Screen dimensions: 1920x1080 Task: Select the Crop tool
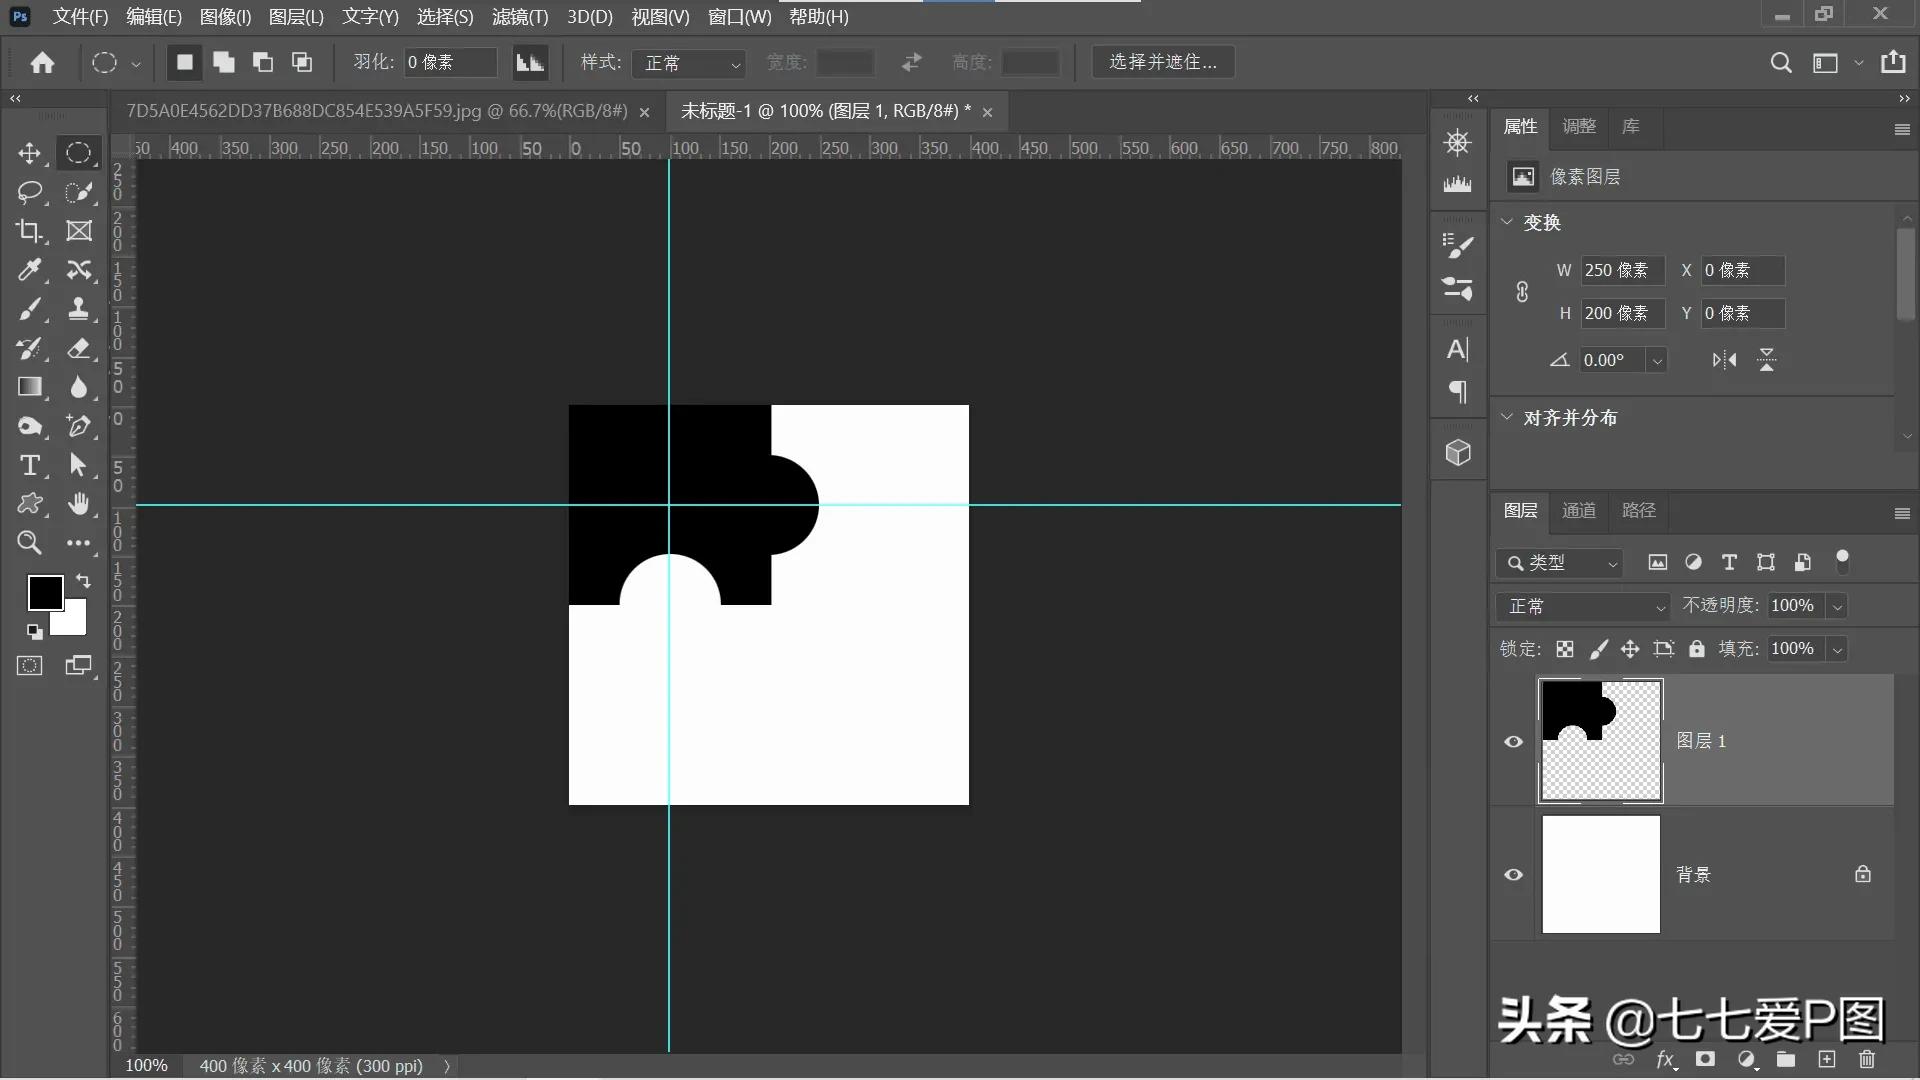pos(29,231)
